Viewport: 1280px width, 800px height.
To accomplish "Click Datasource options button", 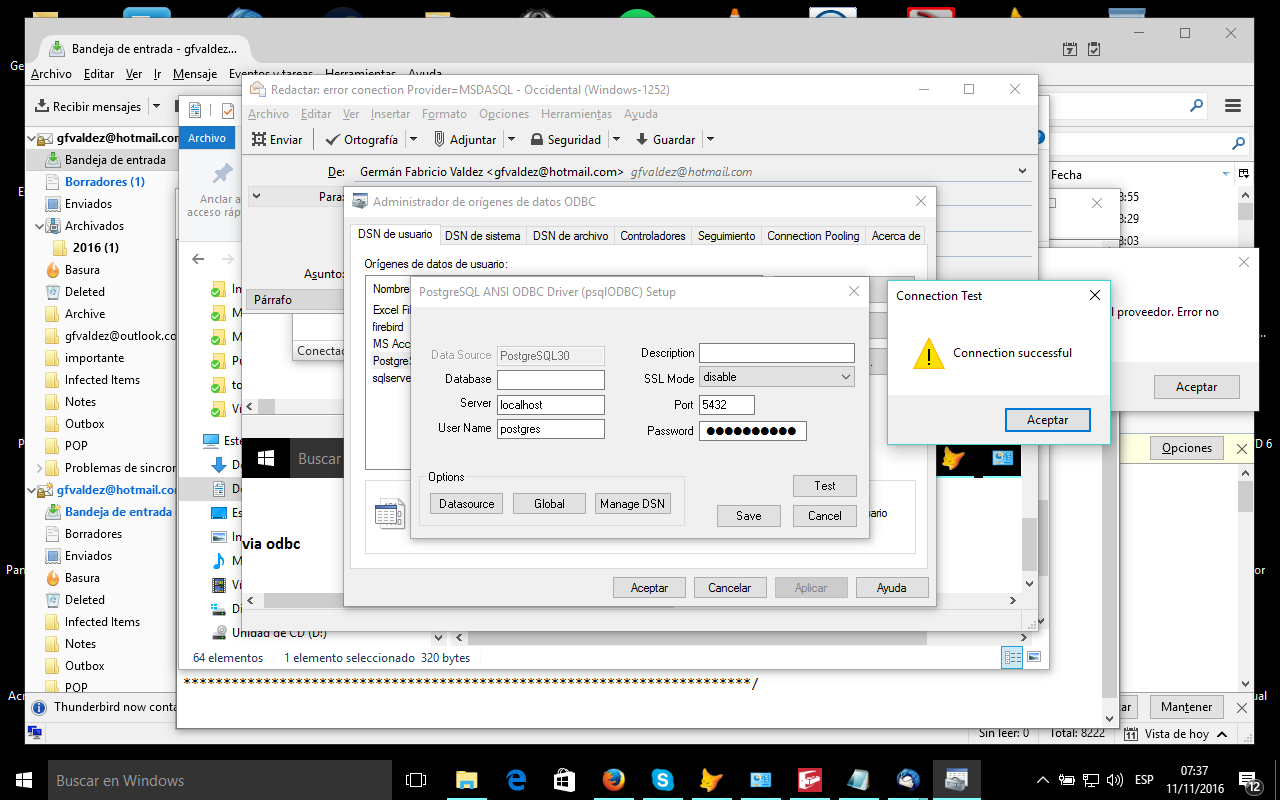I will (466, 504).
